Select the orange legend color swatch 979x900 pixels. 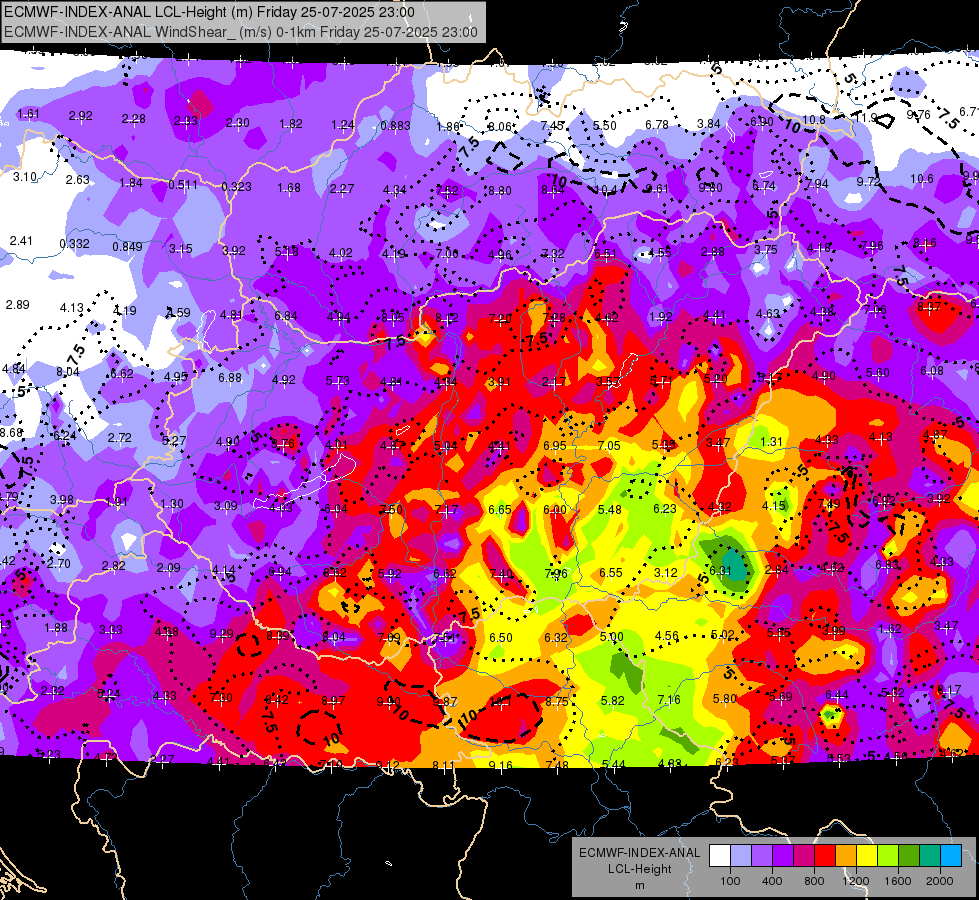[846, 856]
